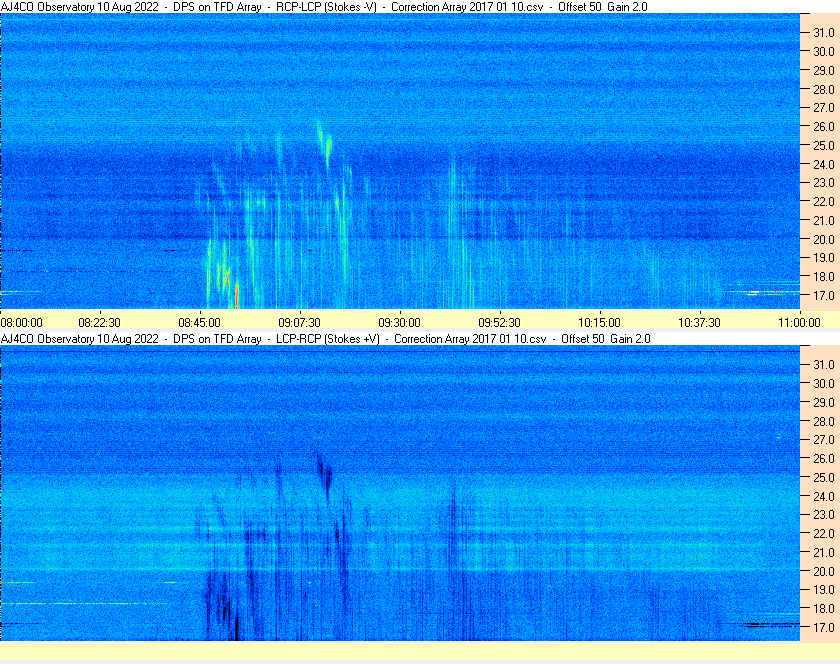Click the 08:22:30 time axis label
Image resolution: width=840 pixels, height=664 pixels.
100,323
